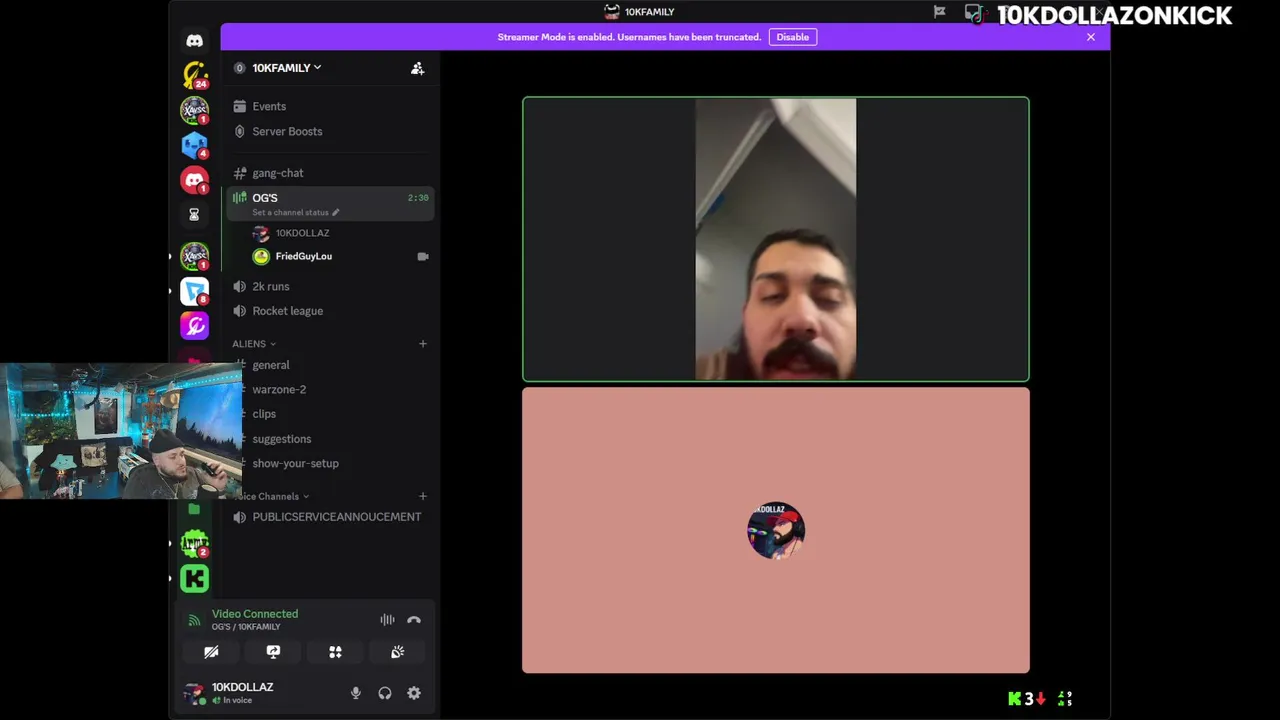
Task: Toggle noise suppression waveform button
Action: point(387,620)
